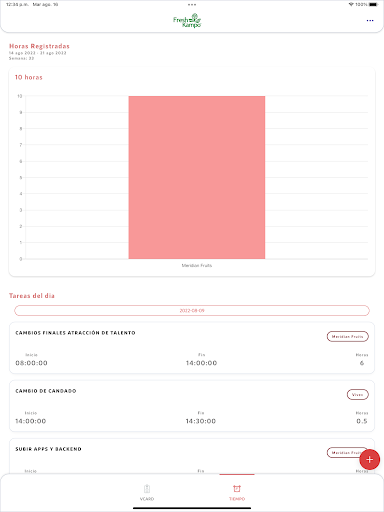Select the TIEMPO calendar tab icon
Screen dimensions: 384x512
tap(237, 489)
